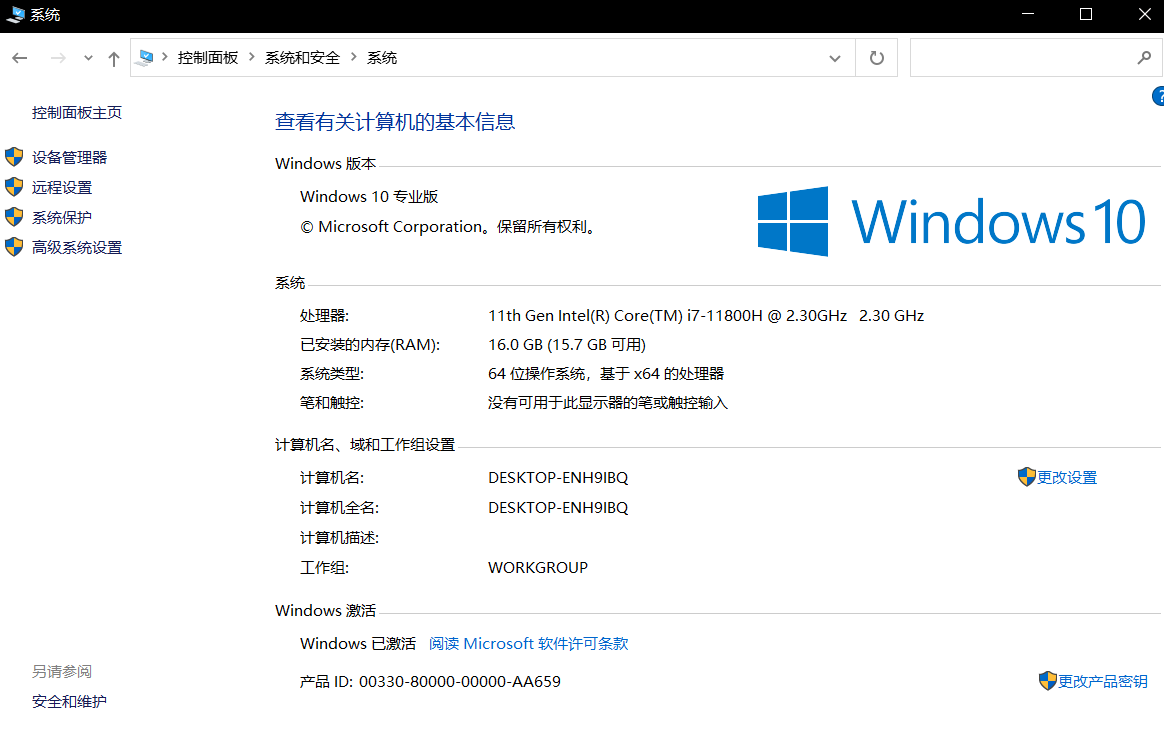Open 安全和维护 under 另请参阅
The width and height of the screenshot is (1164, 729).
pyautogui.click(x=70, y=702)
